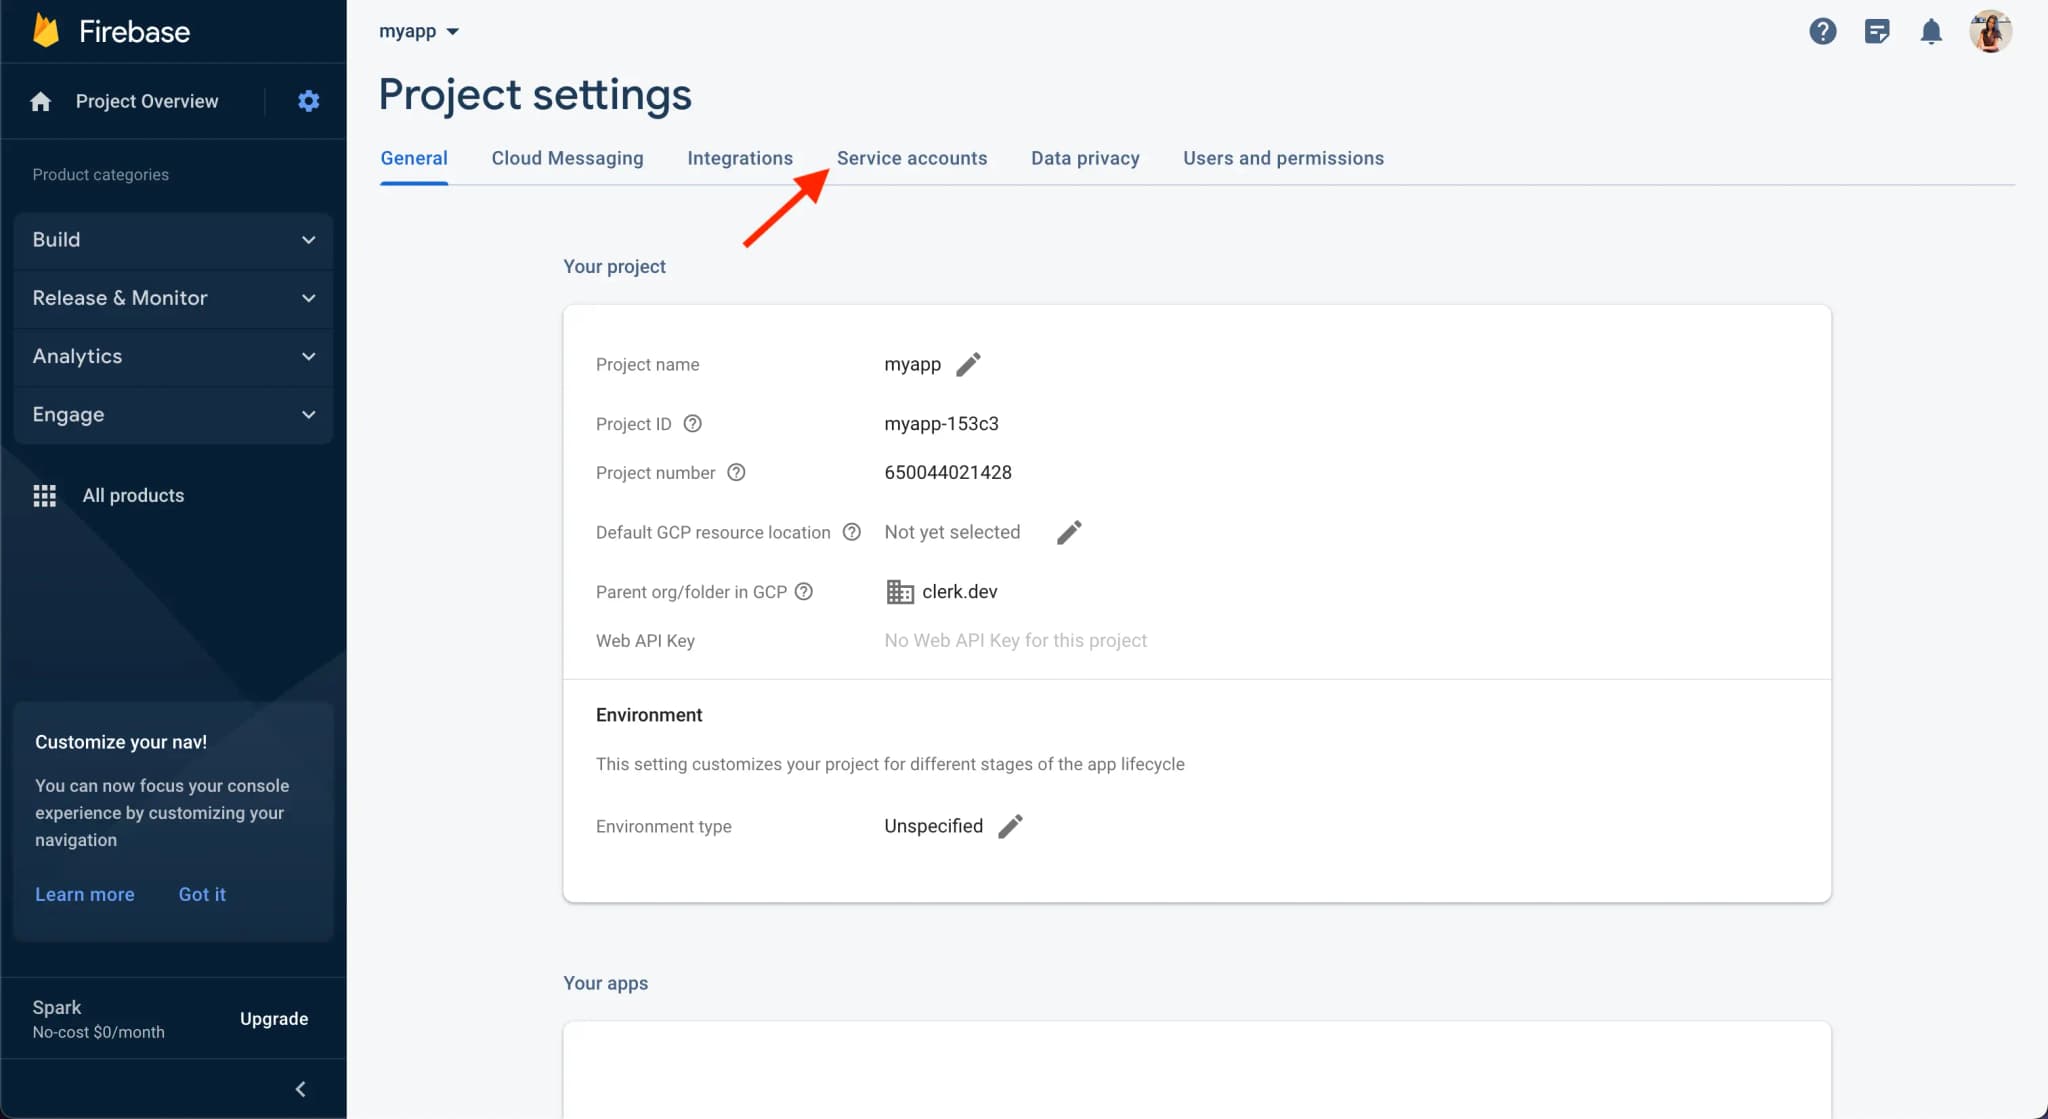Click the Product categories label

tap(100, 174)
